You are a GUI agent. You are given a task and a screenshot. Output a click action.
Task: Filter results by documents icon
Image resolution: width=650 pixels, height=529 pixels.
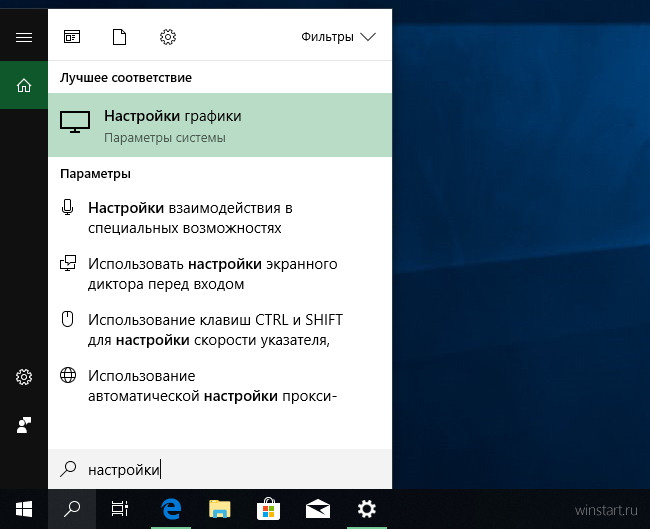[119, 37]
